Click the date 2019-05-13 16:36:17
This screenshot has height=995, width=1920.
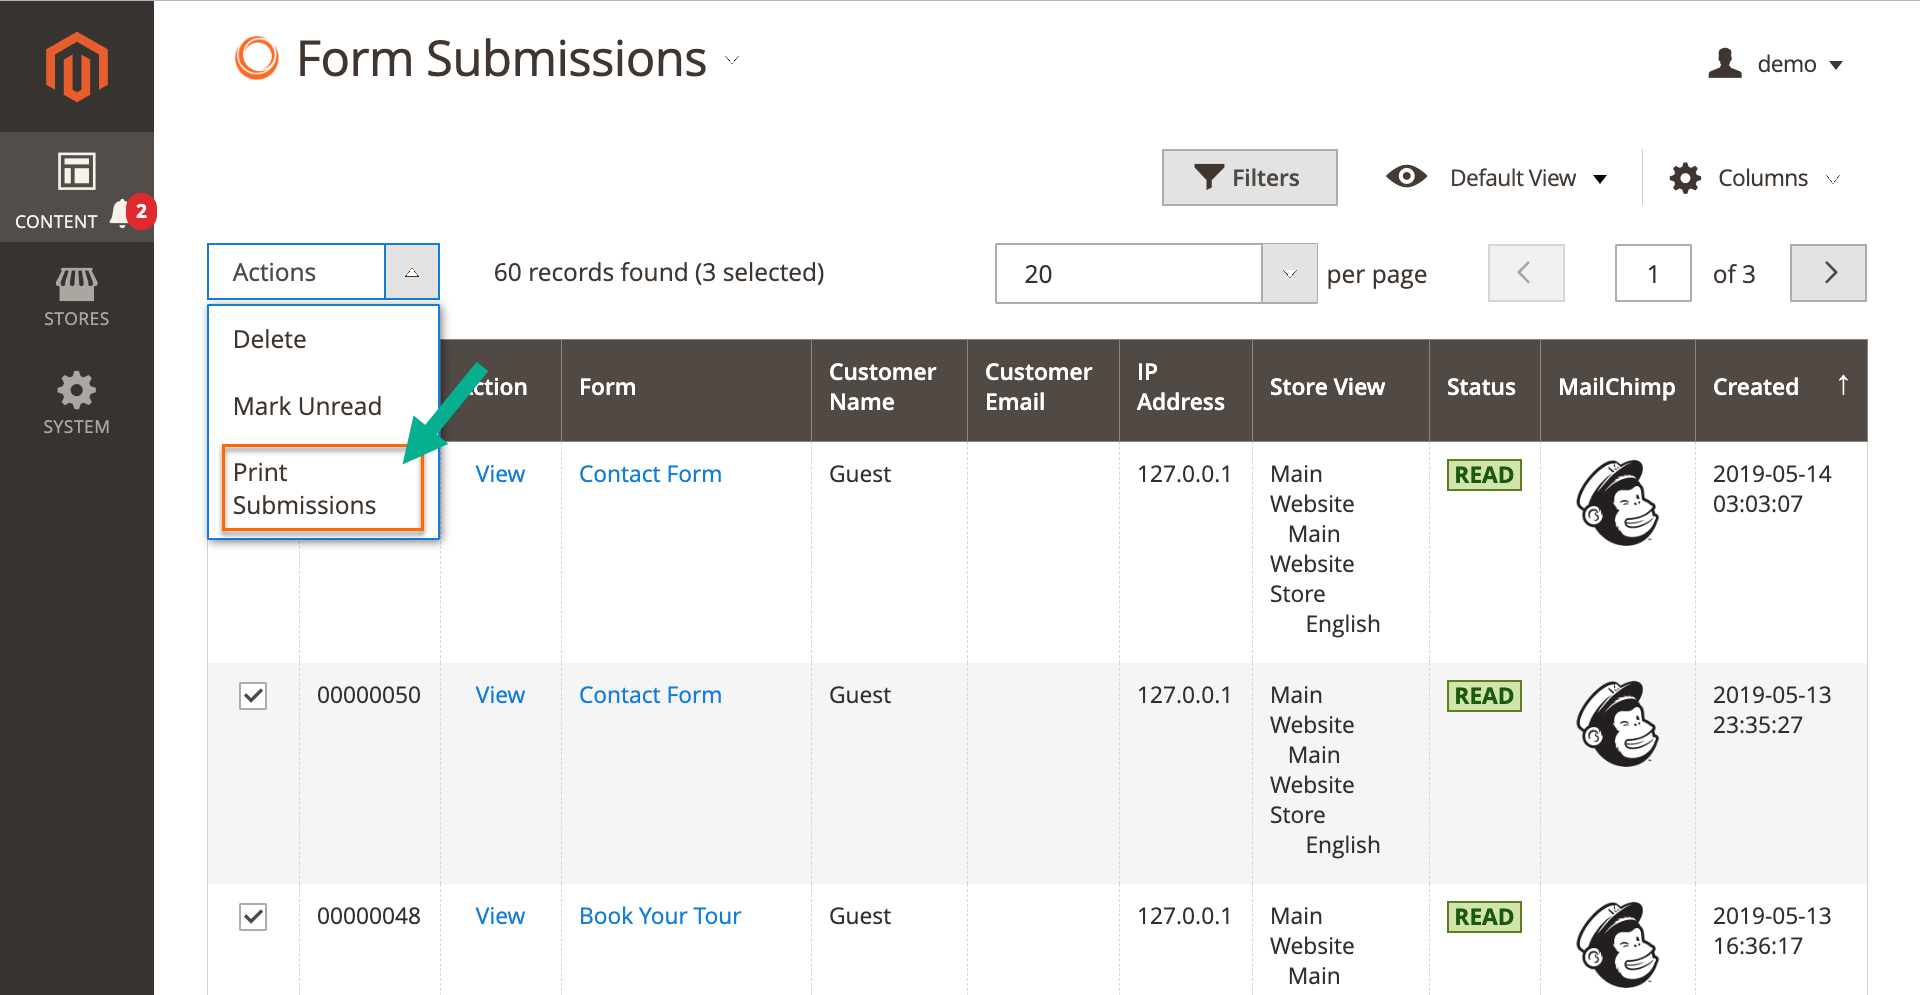point(1772,931)
